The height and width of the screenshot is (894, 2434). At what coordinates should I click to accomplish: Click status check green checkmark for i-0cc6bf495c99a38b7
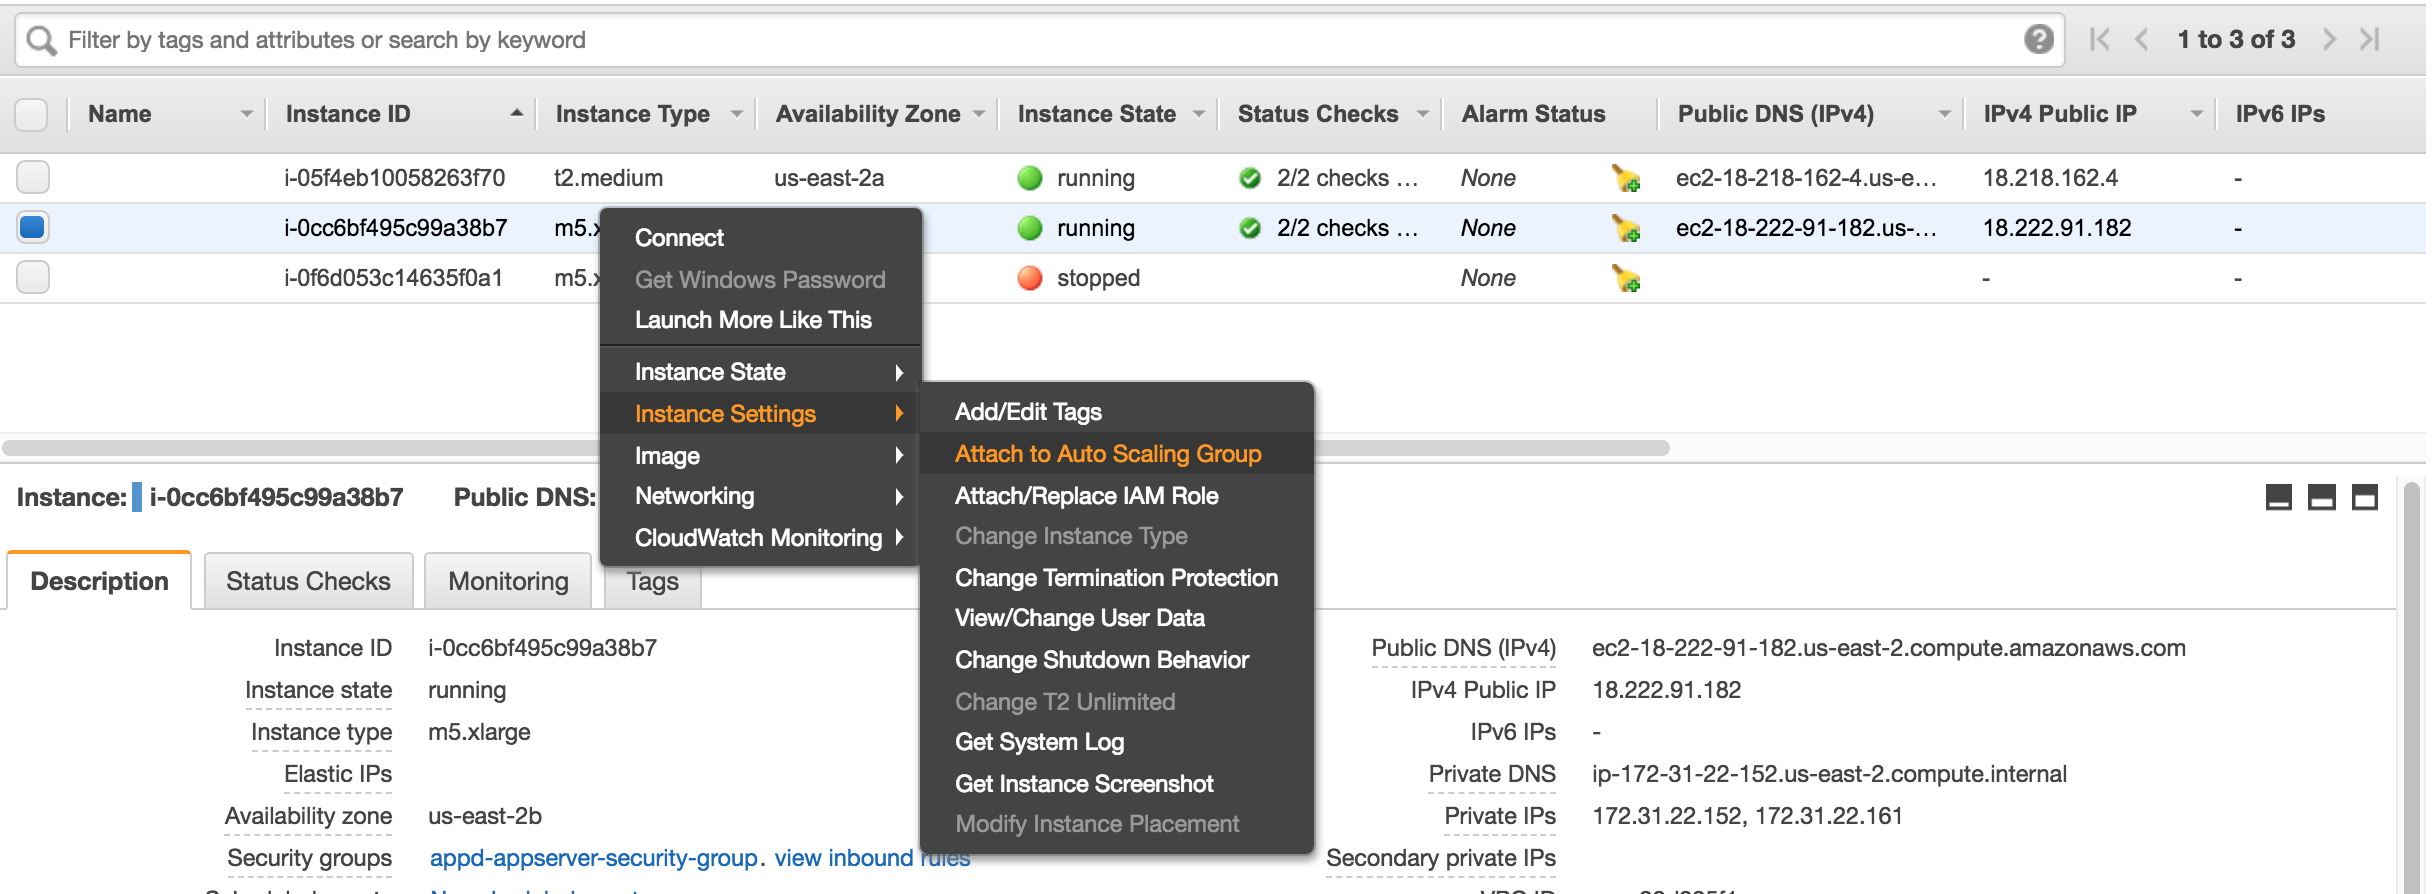pyautogui.click(x=1249, y=228)
